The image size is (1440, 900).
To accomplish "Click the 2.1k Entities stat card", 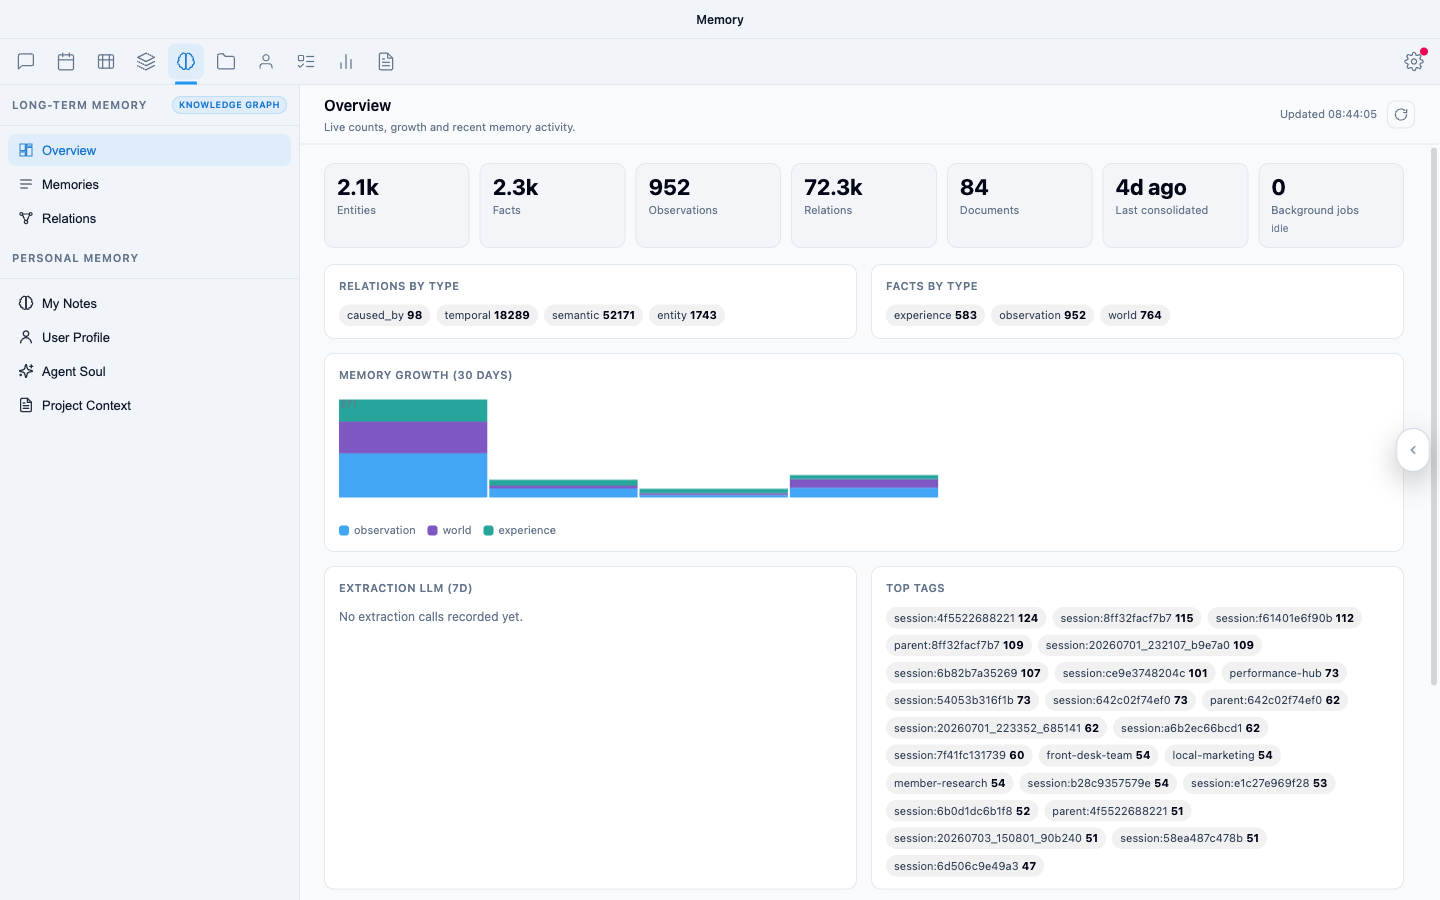I will coord(396,205).
